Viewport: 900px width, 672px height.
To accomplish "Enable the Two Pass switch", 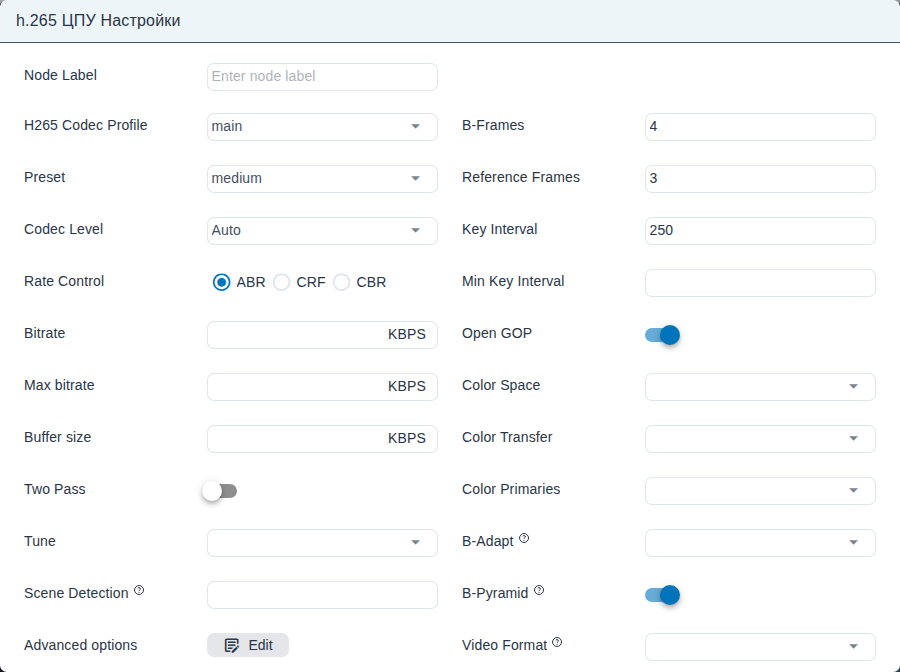I will pos(220,491).
